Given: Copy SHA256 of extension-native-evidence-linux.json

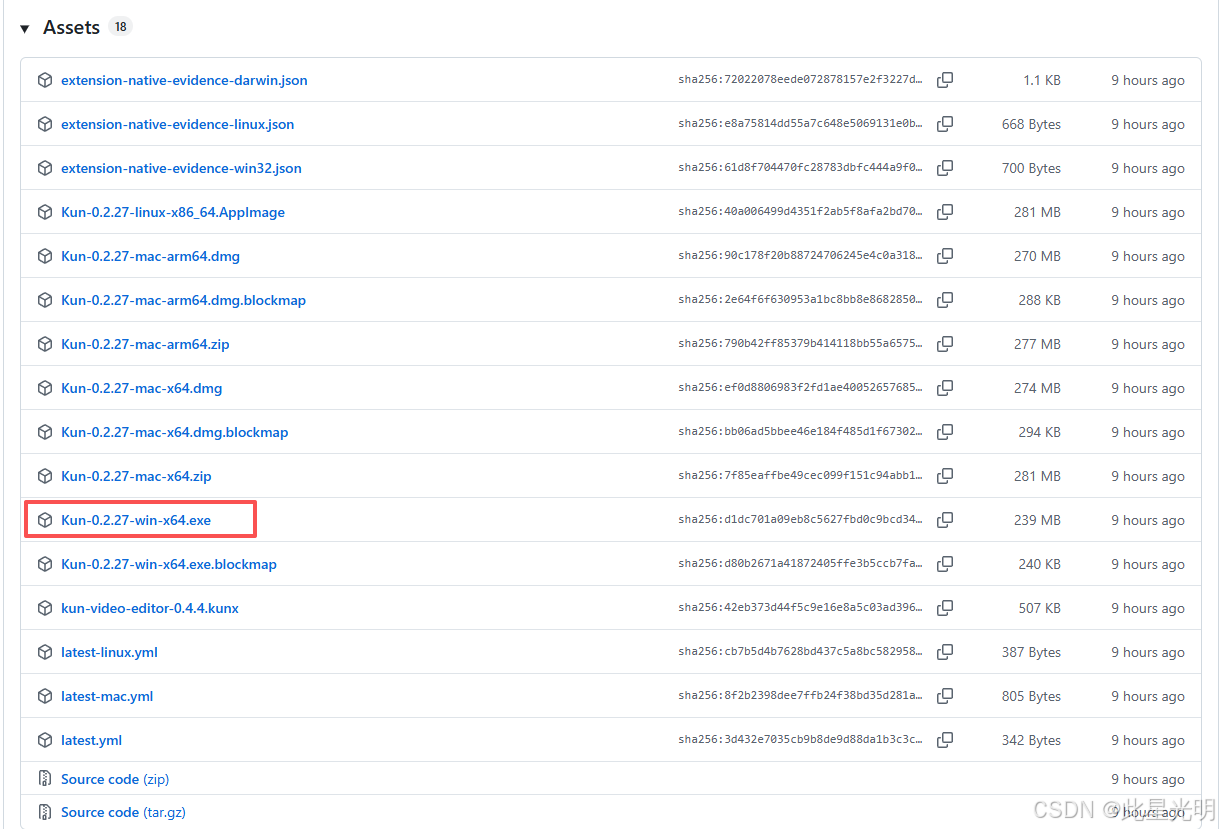Looking at the screenshot, I should (945, 124).
